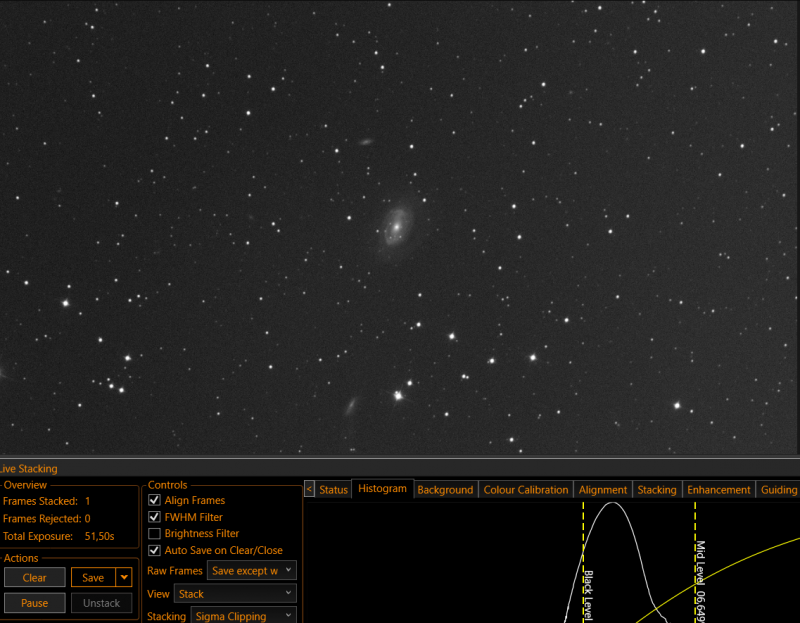Open the View dropdown showing Stack
The height and width of the screenshot is (623, 800).
pyautogui.click(x=235, y=594)
